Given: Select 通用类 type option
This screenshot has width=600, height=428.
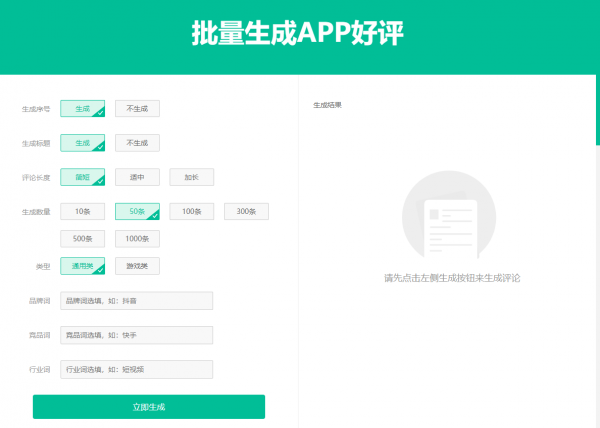Looking at the screenshot, I should tap(82, 266).
